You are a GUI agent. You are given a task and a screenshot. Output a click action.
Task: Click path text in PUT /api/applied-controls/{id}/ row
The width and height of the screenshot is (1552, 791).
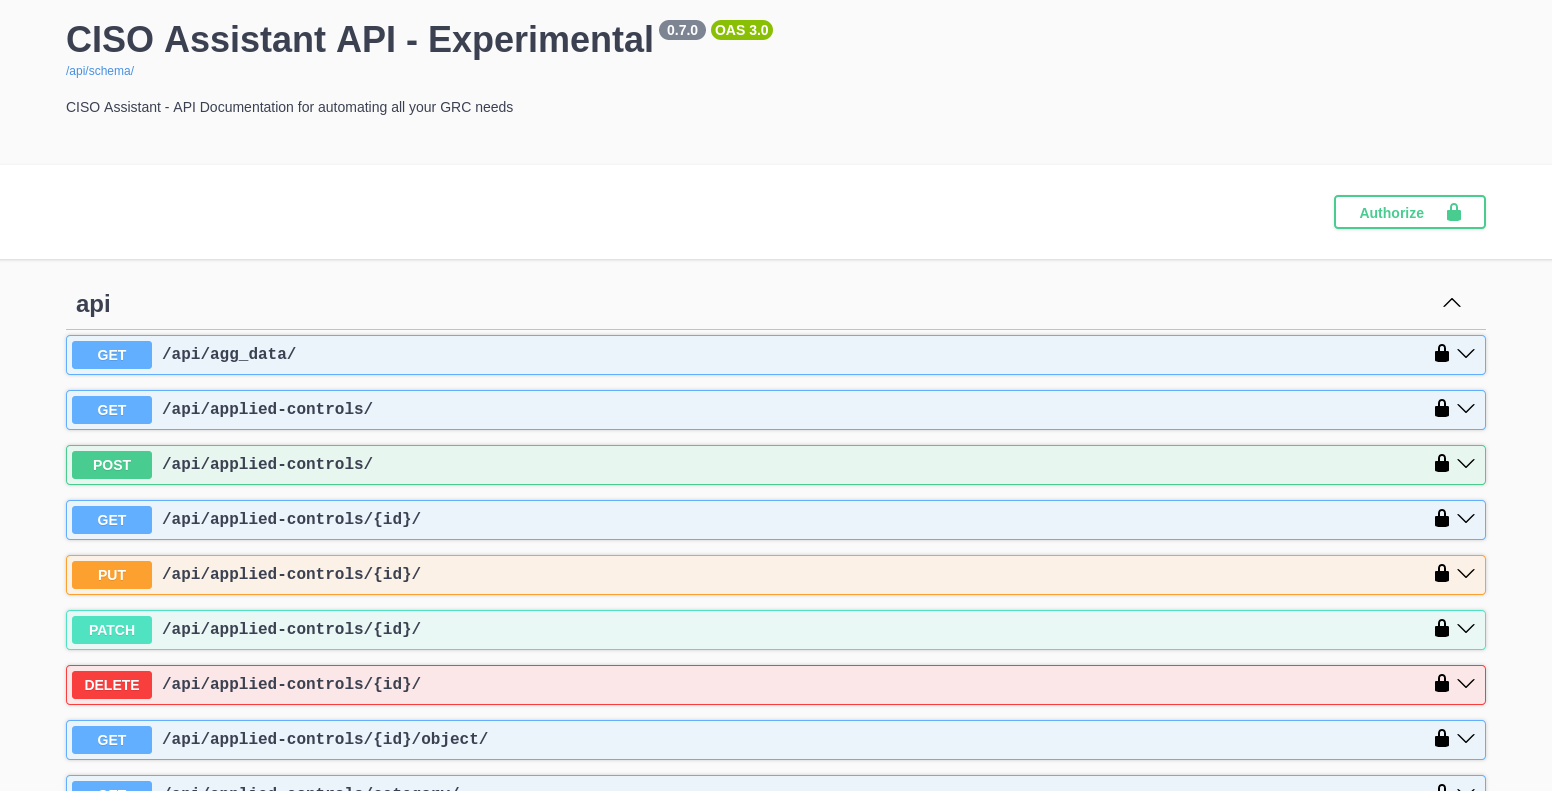point(291,575)
